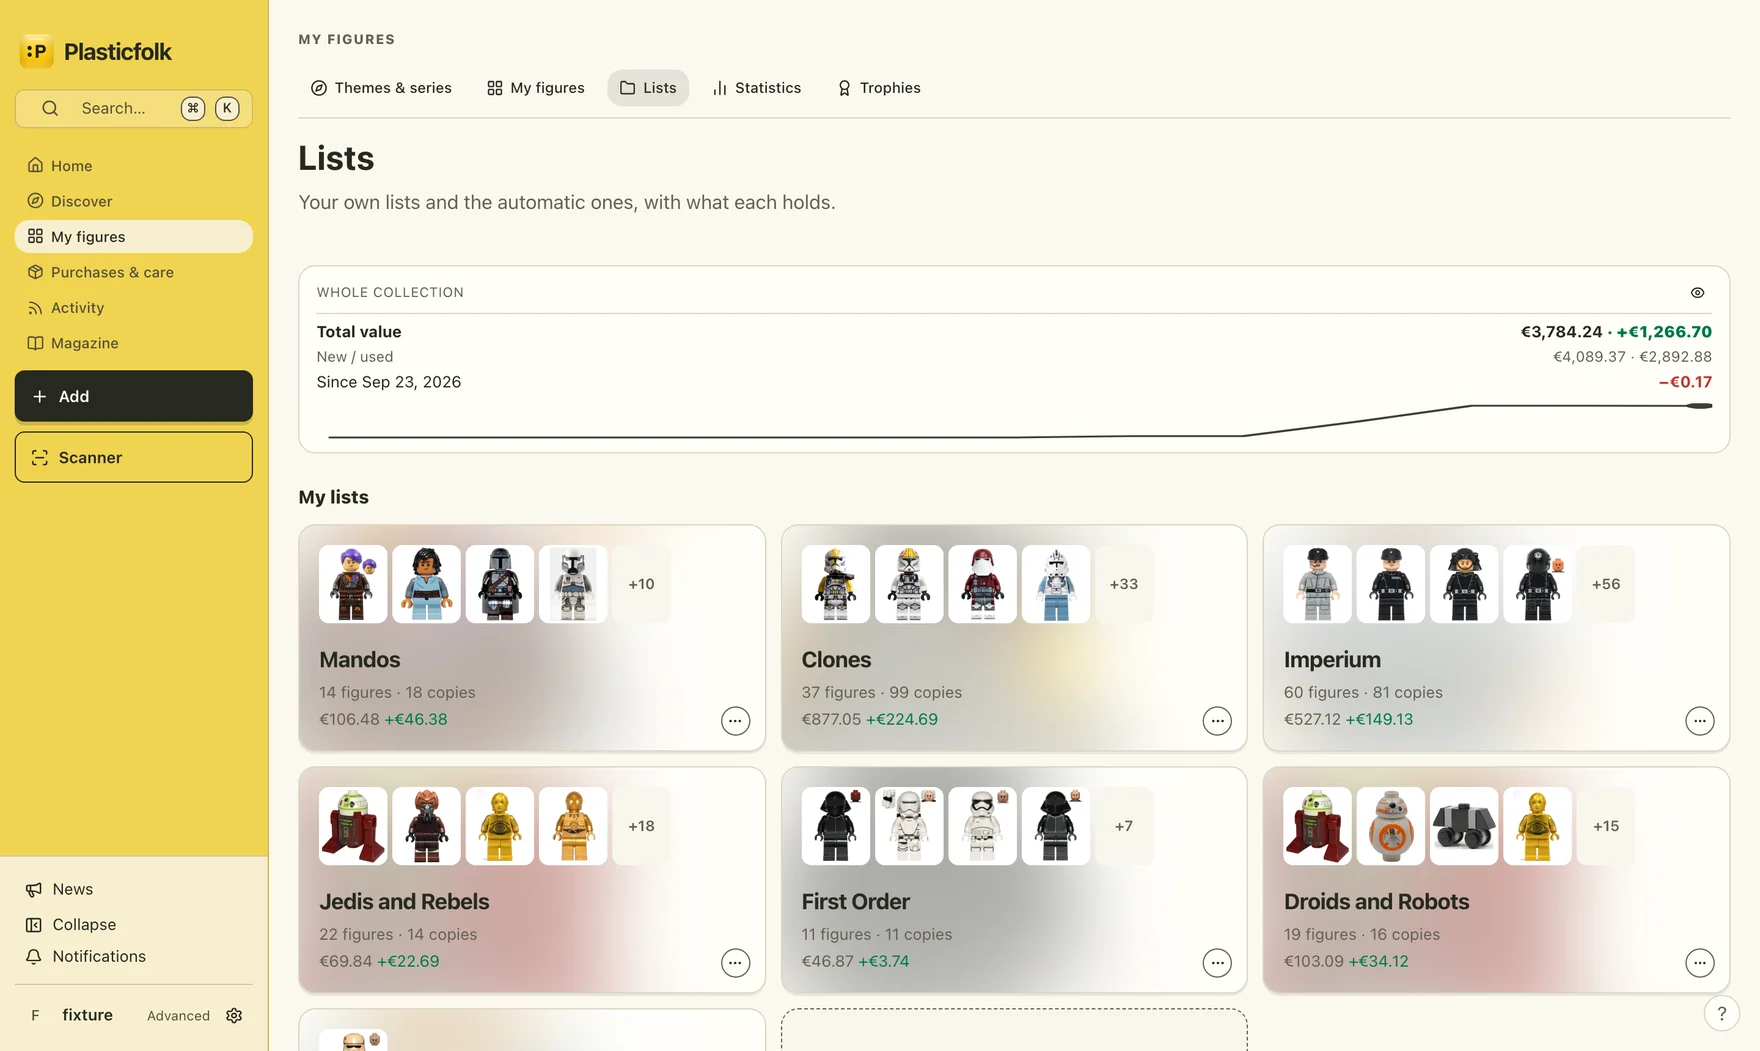
Task: Toggle whole collection value visibility eye
Action: (x=1697, y=293)
